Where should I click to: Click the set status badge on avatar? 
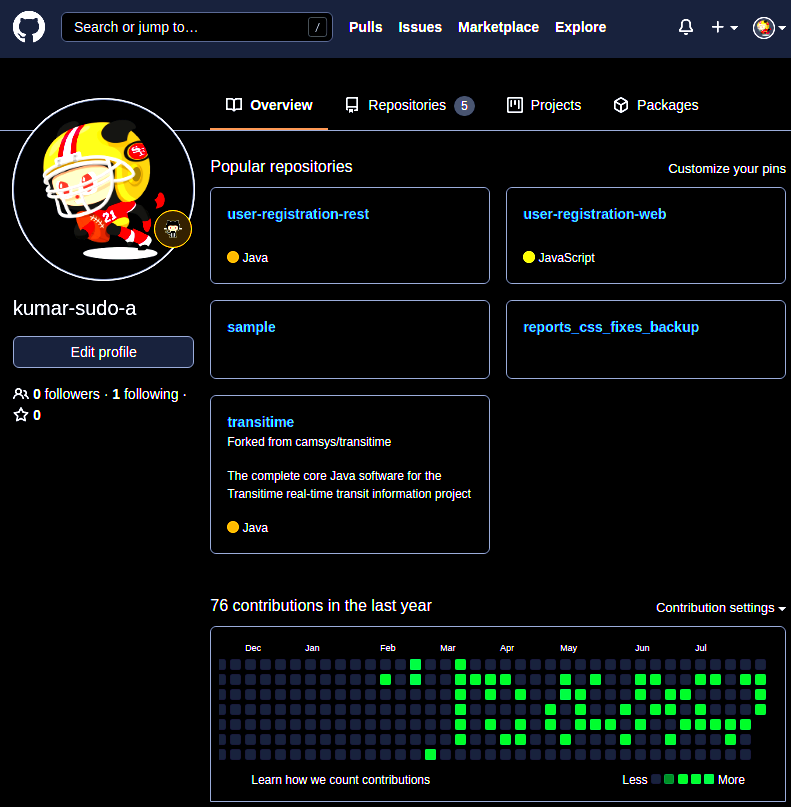173,229
